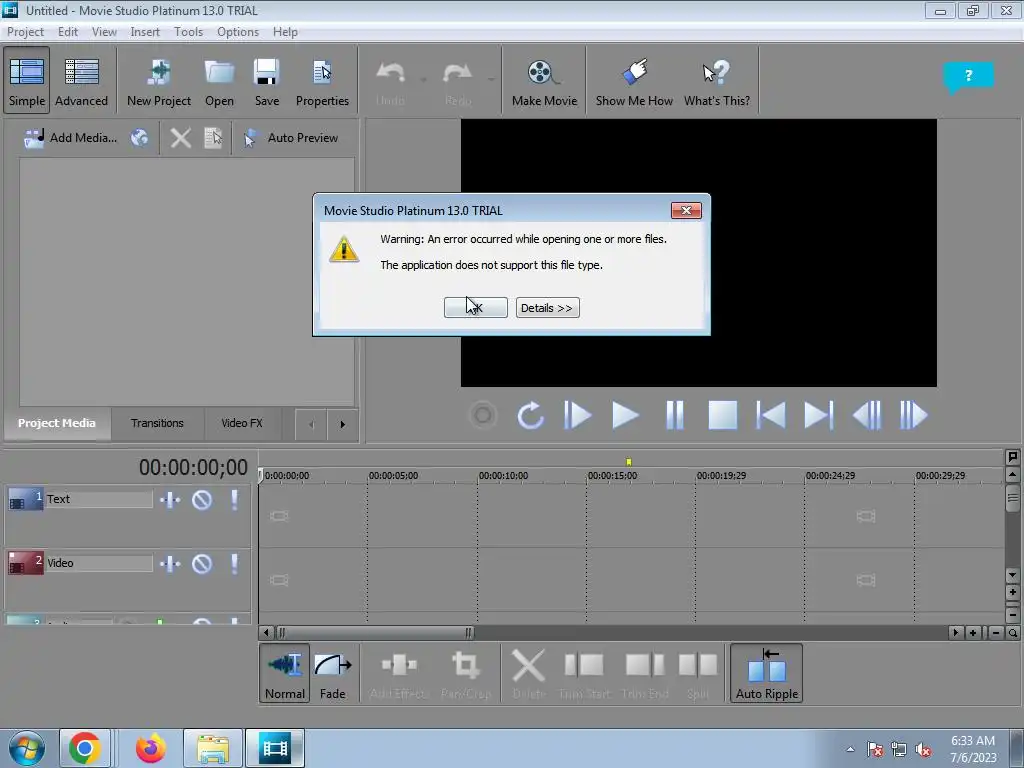The image size is (1024, 768).
Task: Click yellow marker on timeline ruler
Action: [629, 462]
